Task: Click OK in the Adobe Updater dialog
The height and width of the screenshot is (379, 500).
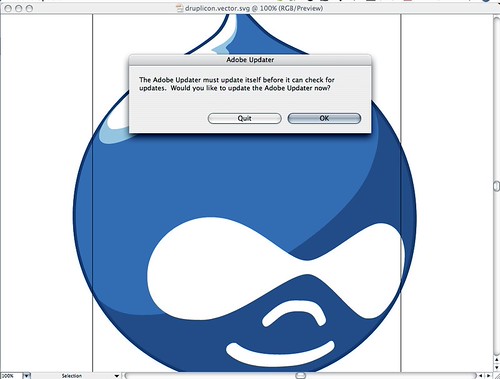Action: 324,118
